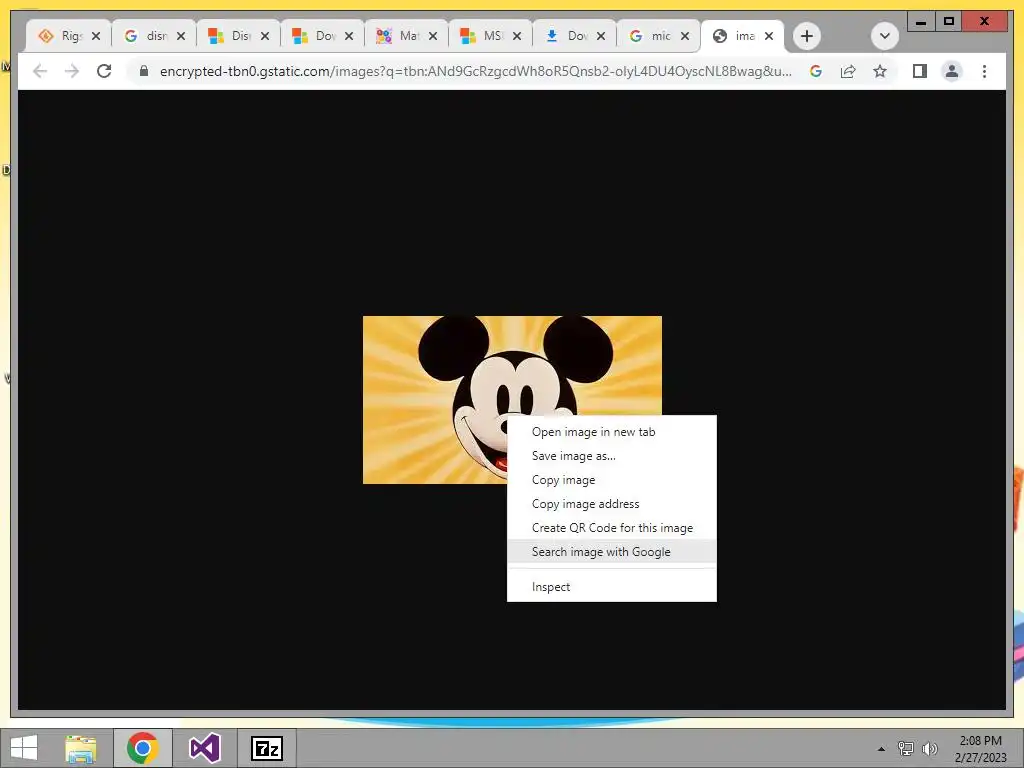Click the browser back arrow
1024x768 pixels.
click(x=40, y=71)
